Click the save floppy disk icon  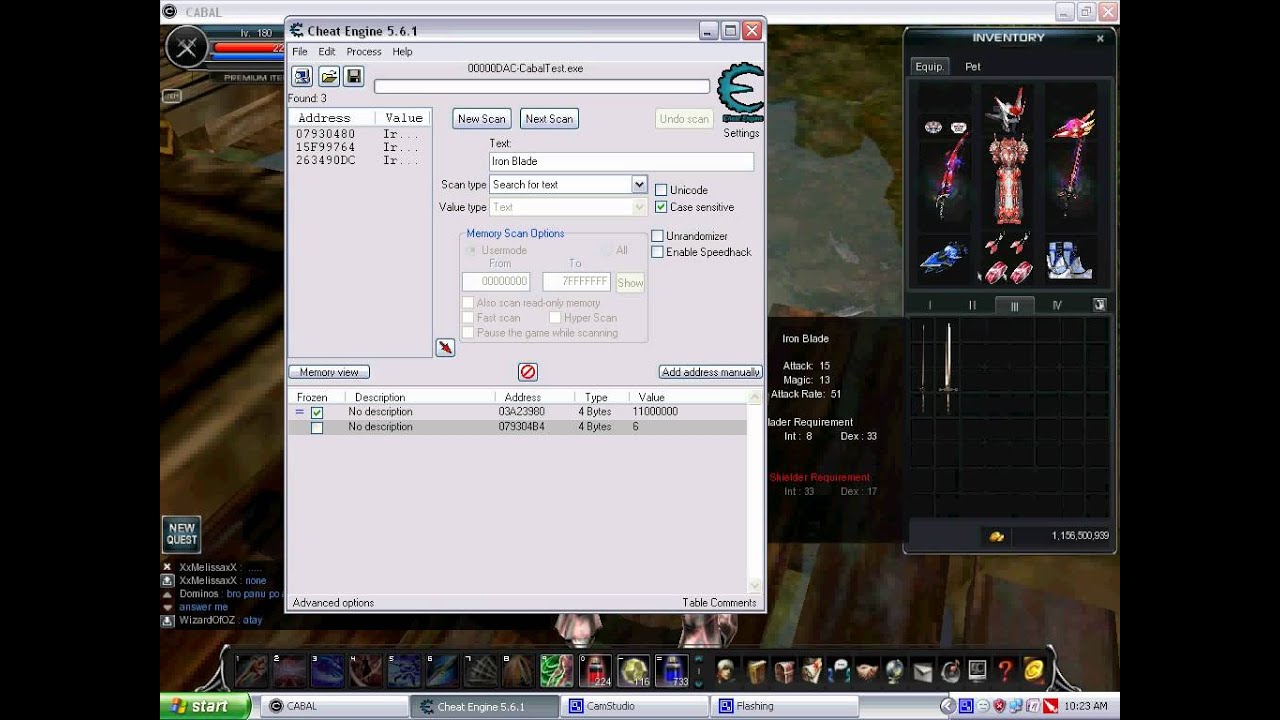pos(353,76)
